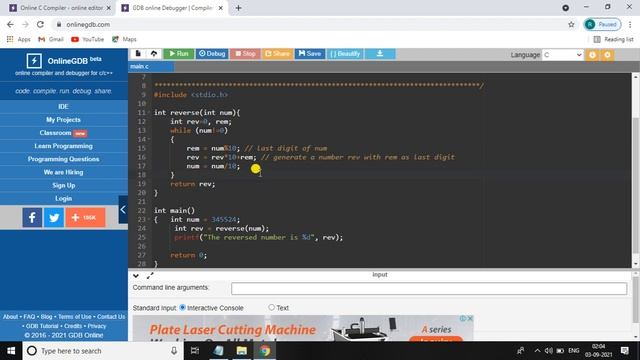Open the Privacy footer link
Screen dimensions: 640x360
click(x=97, y=326)
